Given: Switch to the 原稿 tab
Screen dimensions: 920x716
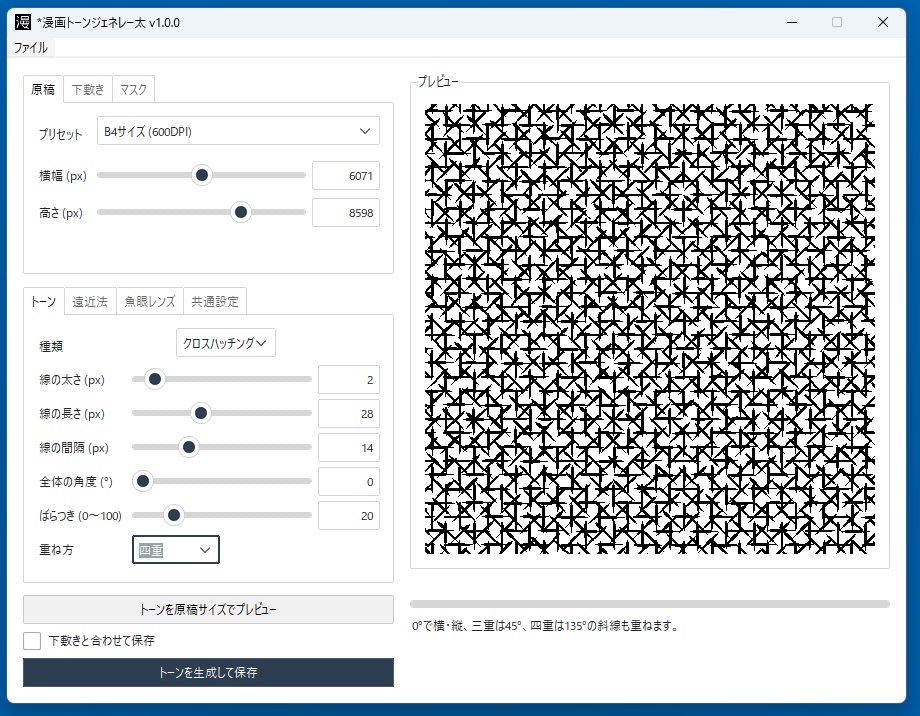Looking at the screenshot, I should tap(43, 89).
